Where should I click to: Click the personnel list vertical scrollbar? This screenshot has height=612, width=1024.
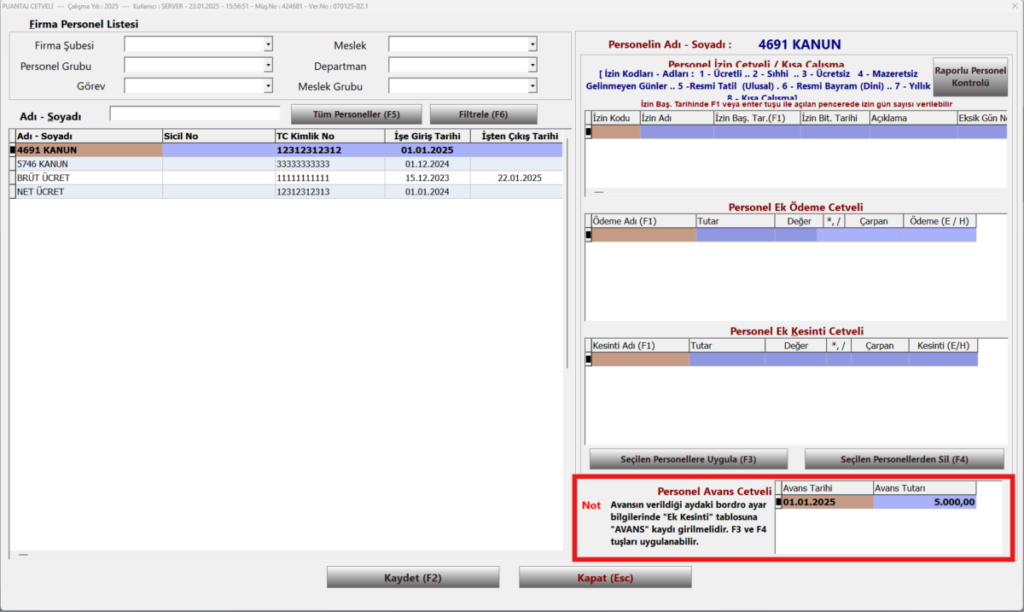click(x=567, y=255)
